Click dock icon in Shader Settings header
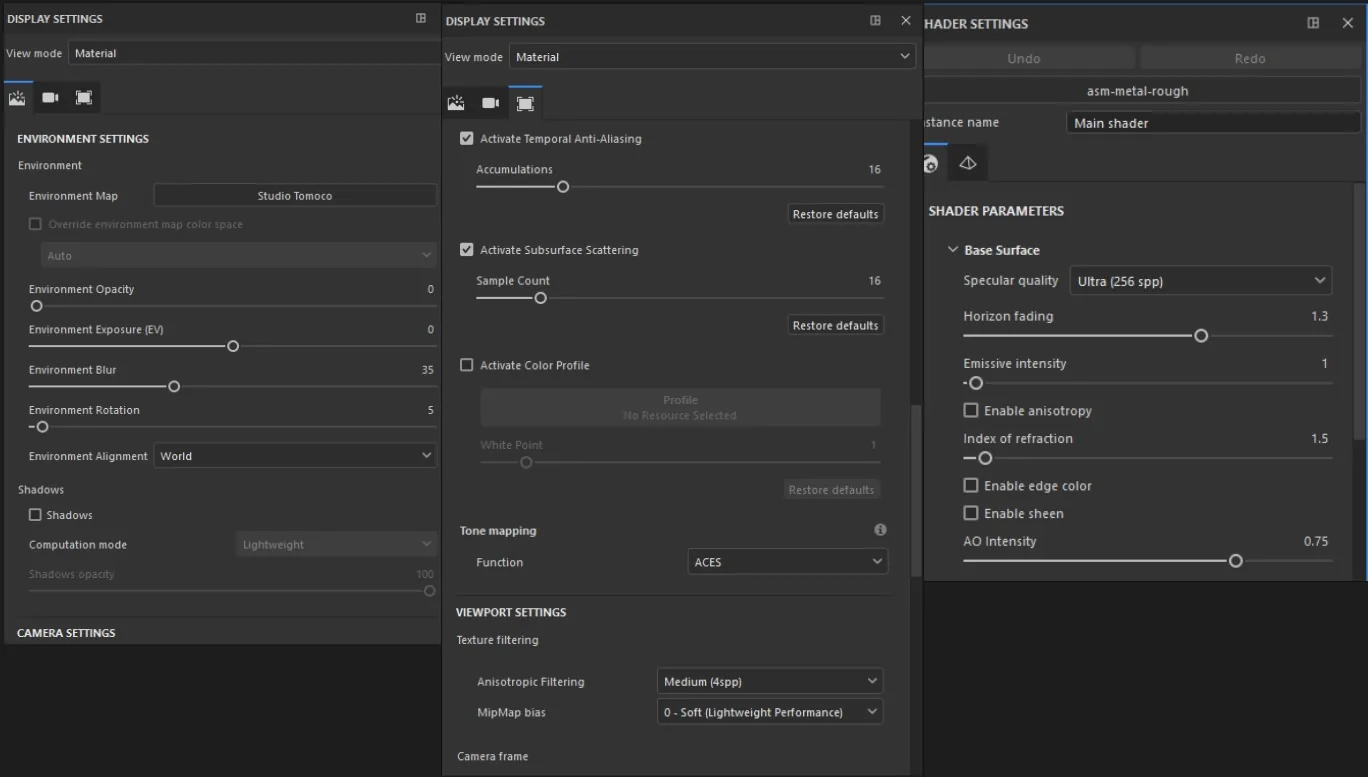1368x777 pixels. click(x=1314, y=23)
